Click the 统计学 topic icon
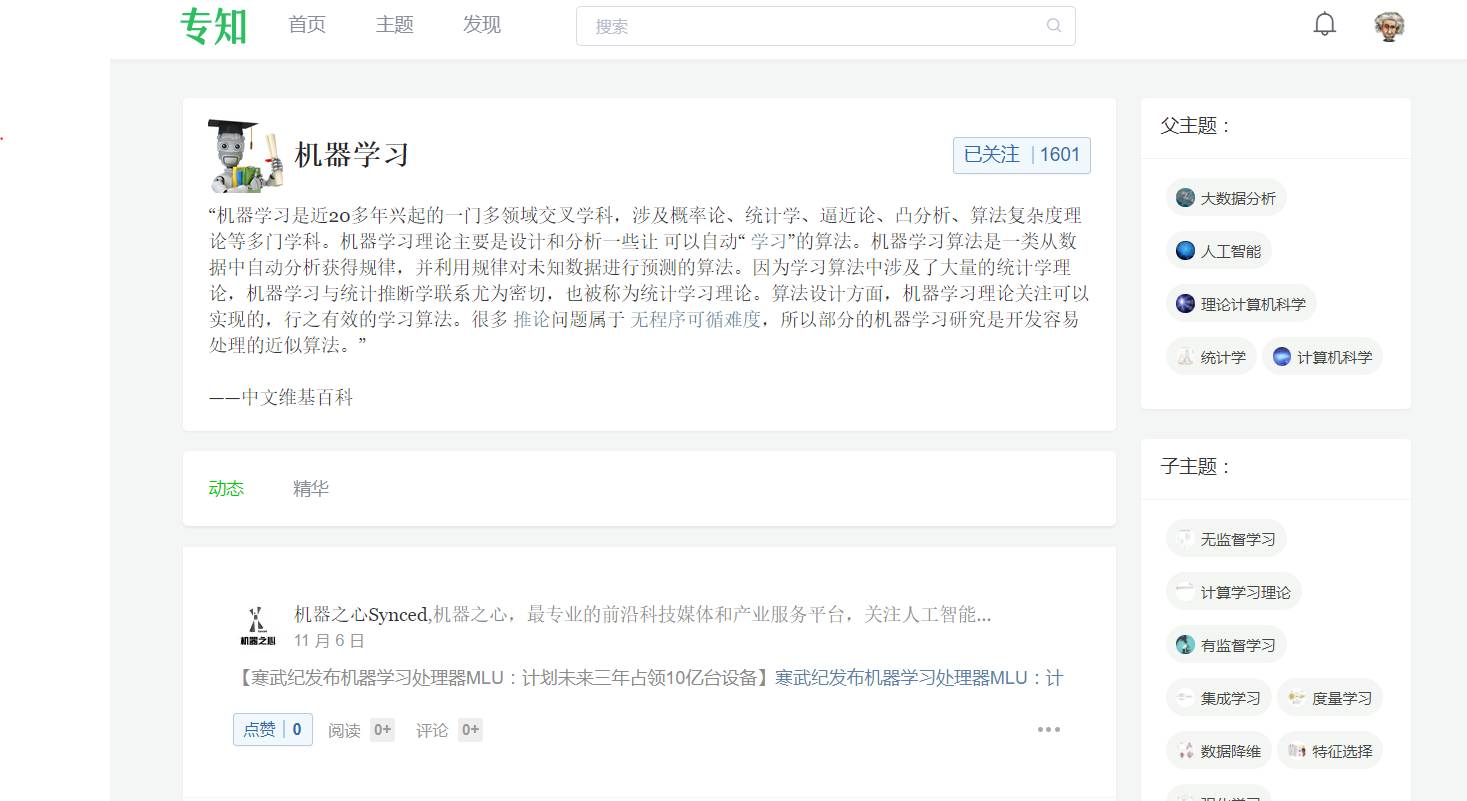The image size is (1467, 801). (x=1185, y=357)
